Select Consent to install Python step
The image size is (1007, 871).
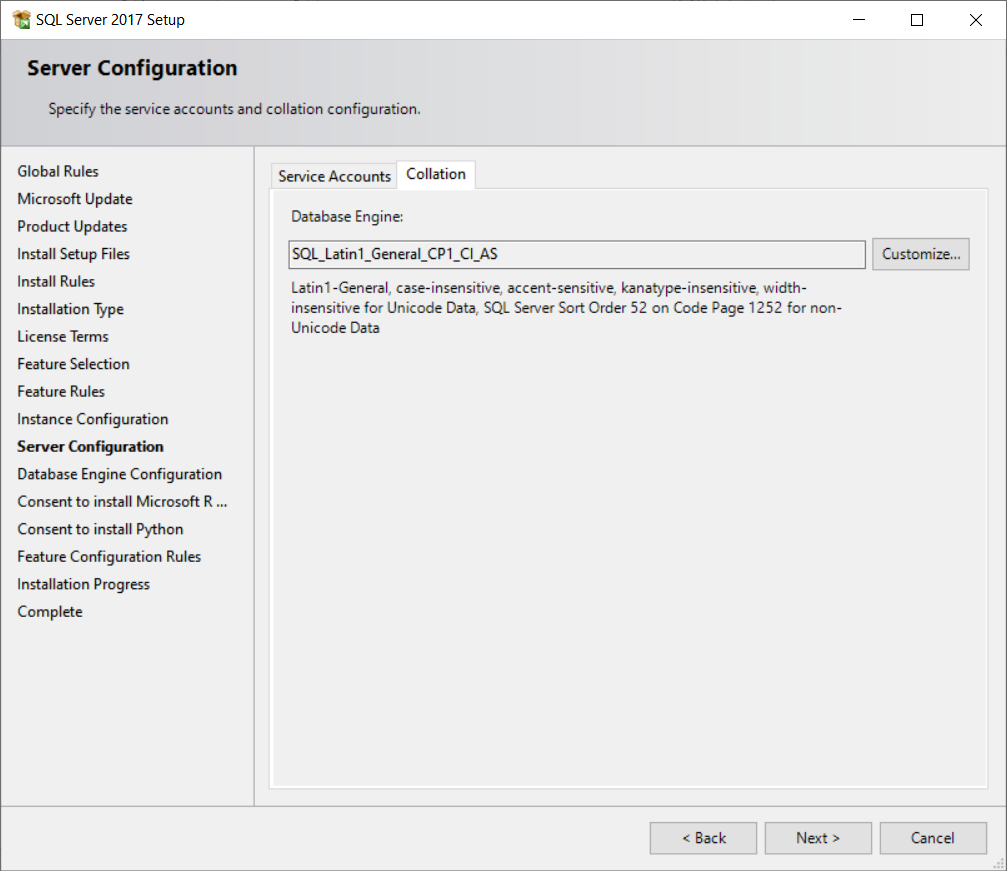(x=100, y=529)
